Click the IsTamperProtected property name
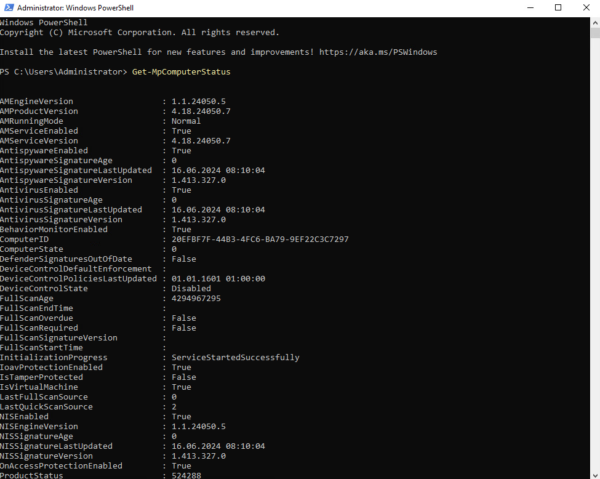 [x=42, y=377]
